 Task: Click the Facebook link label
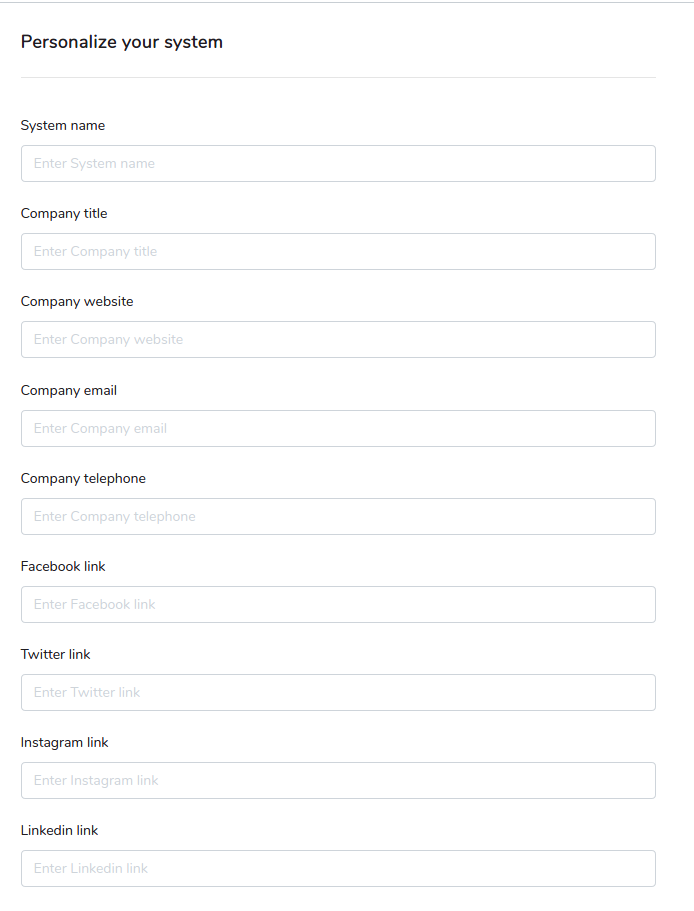coord(63,566)
